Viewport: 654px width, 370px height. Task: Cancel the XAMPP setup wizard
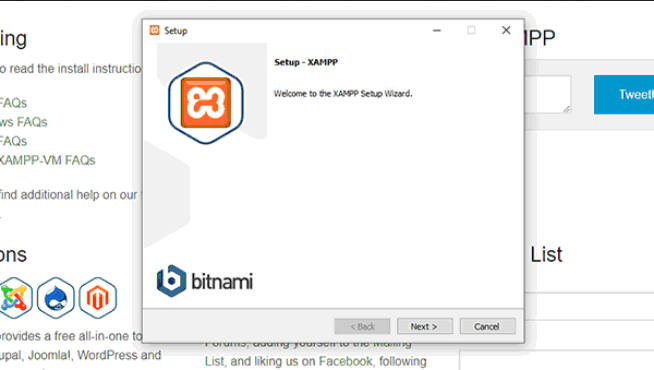click(x=487, y=326)
